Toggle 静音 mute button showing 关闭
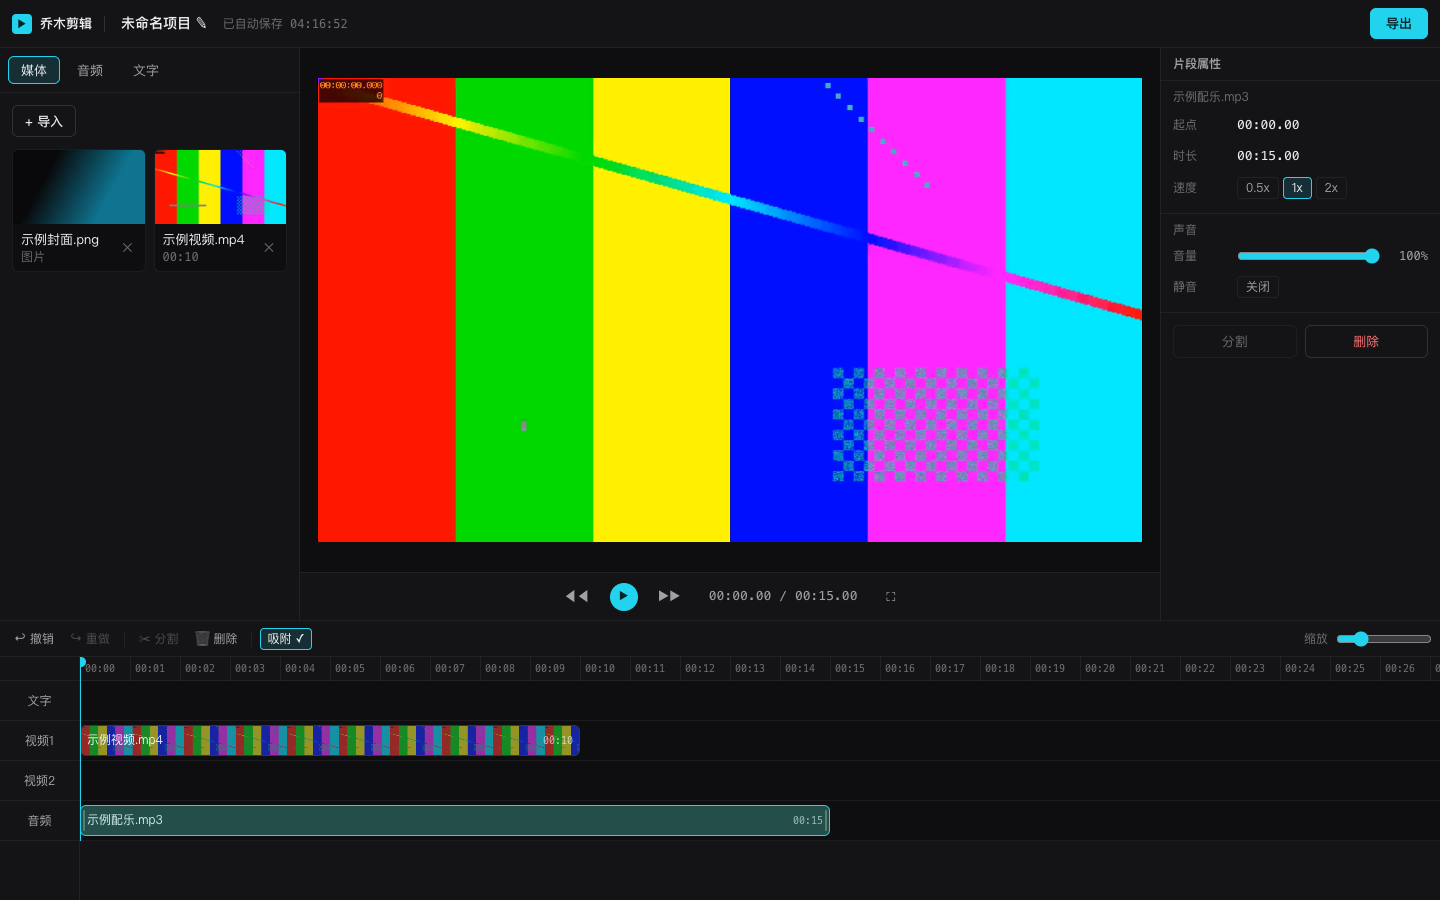This screenshot has height=900, width=1440. pyautogui.click(x=1258, y=287)
